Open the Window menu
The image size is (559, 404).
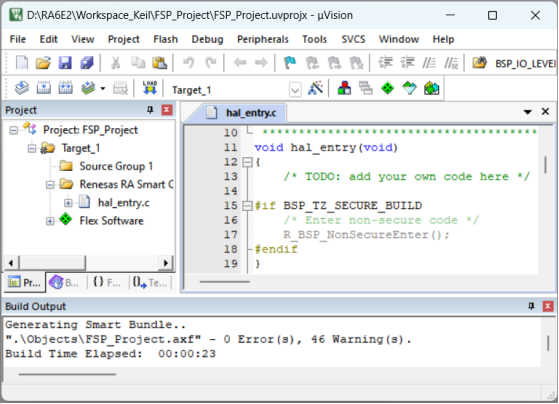click(x=399, y=39)
